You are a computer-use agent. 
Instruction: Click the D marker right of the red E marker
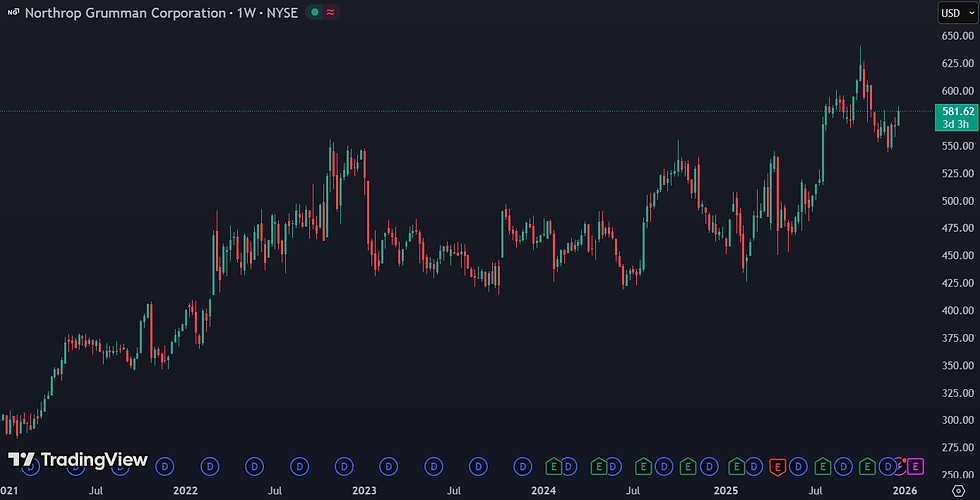point(798,466)
